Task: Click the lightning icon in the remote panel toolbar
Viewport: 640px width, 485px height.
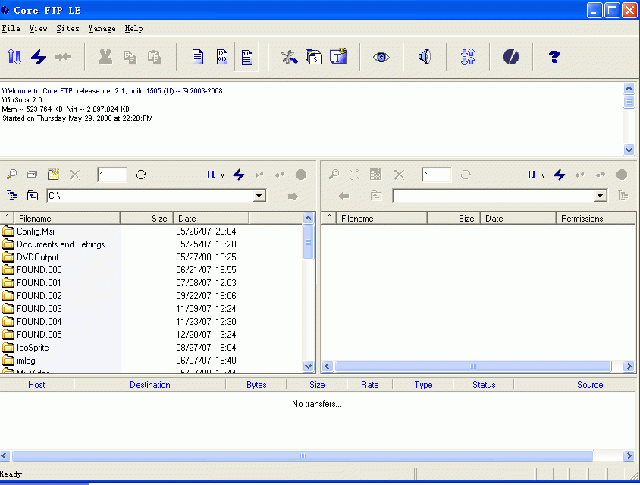Action: pos(560,175)
